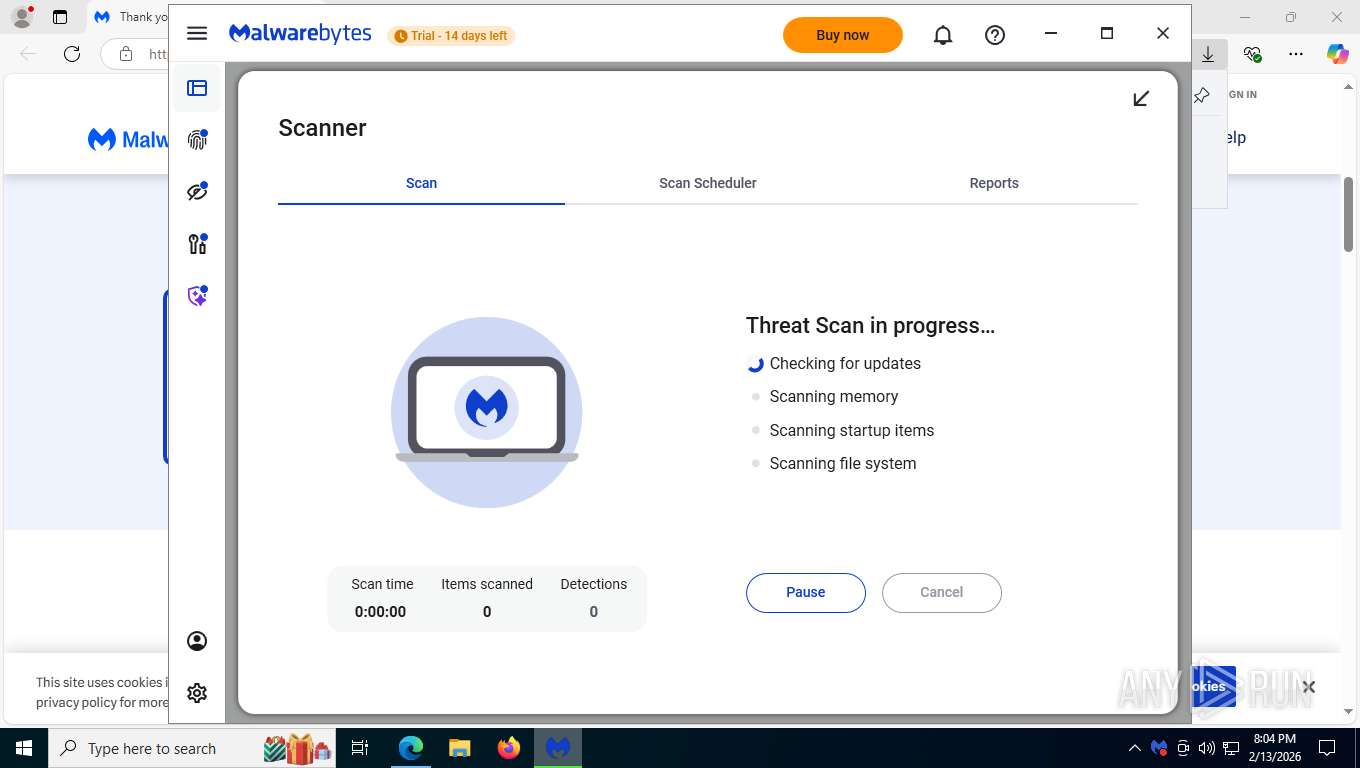The image size is (1360, 768).
Task: Open the Edge browser profile icon
Action: [22, 17]
